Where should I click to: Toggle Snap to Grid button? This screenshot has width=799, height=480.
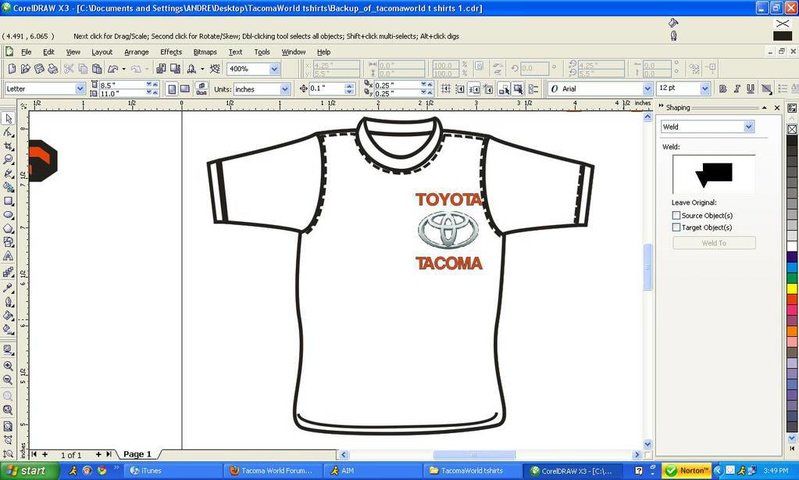click(x=446, y=89)
